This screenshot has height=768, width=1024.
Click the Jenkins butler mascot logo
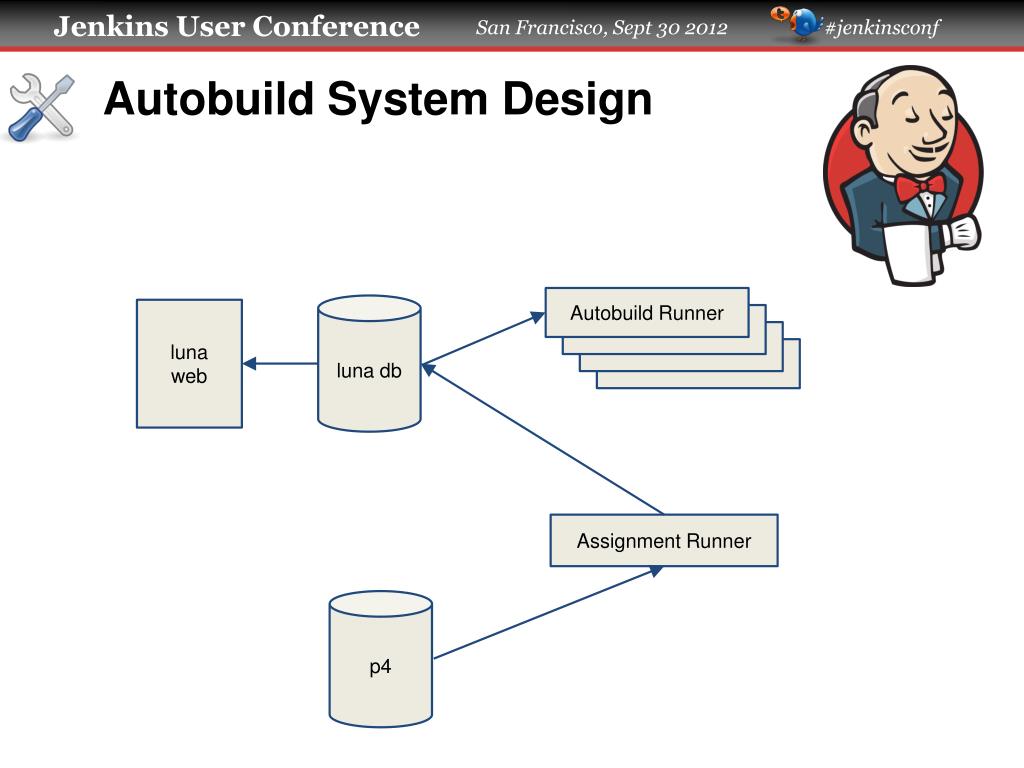click(903, 175)
